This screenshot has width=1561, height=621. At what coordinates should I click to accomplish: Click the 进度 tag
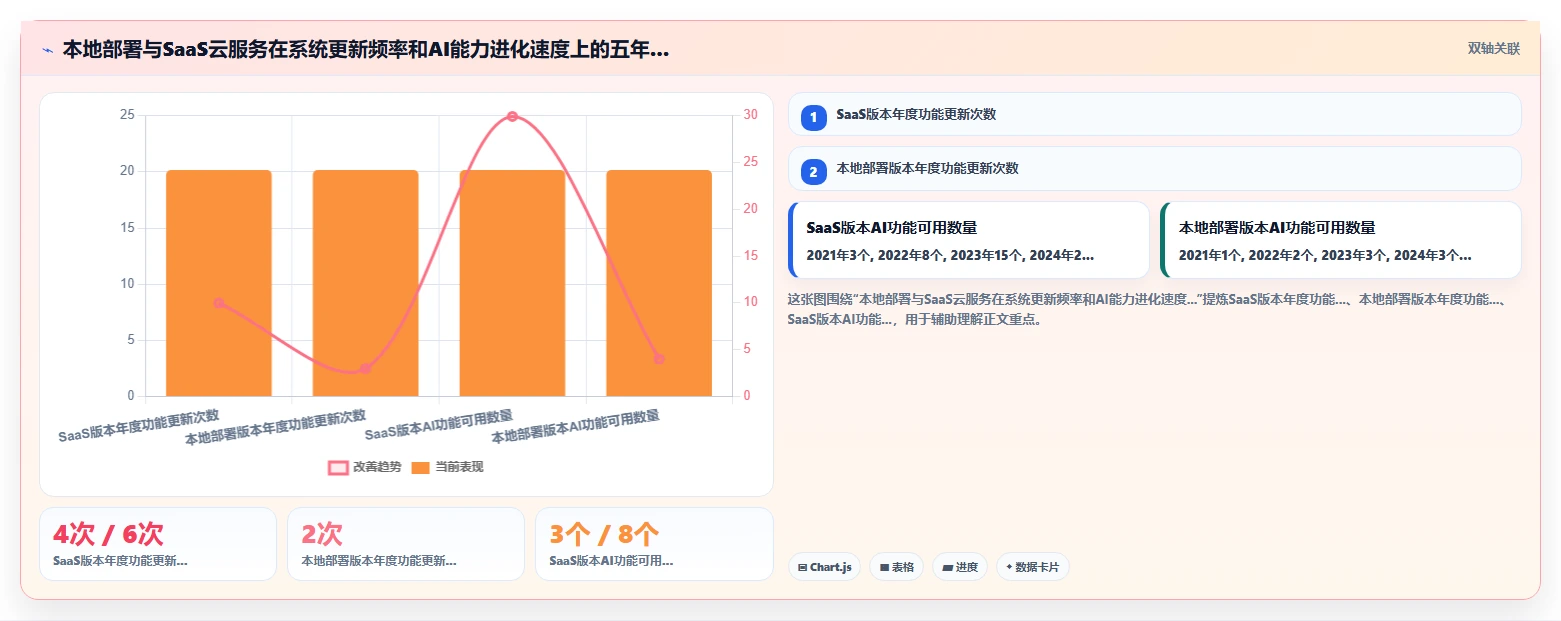tap(960, 567)
